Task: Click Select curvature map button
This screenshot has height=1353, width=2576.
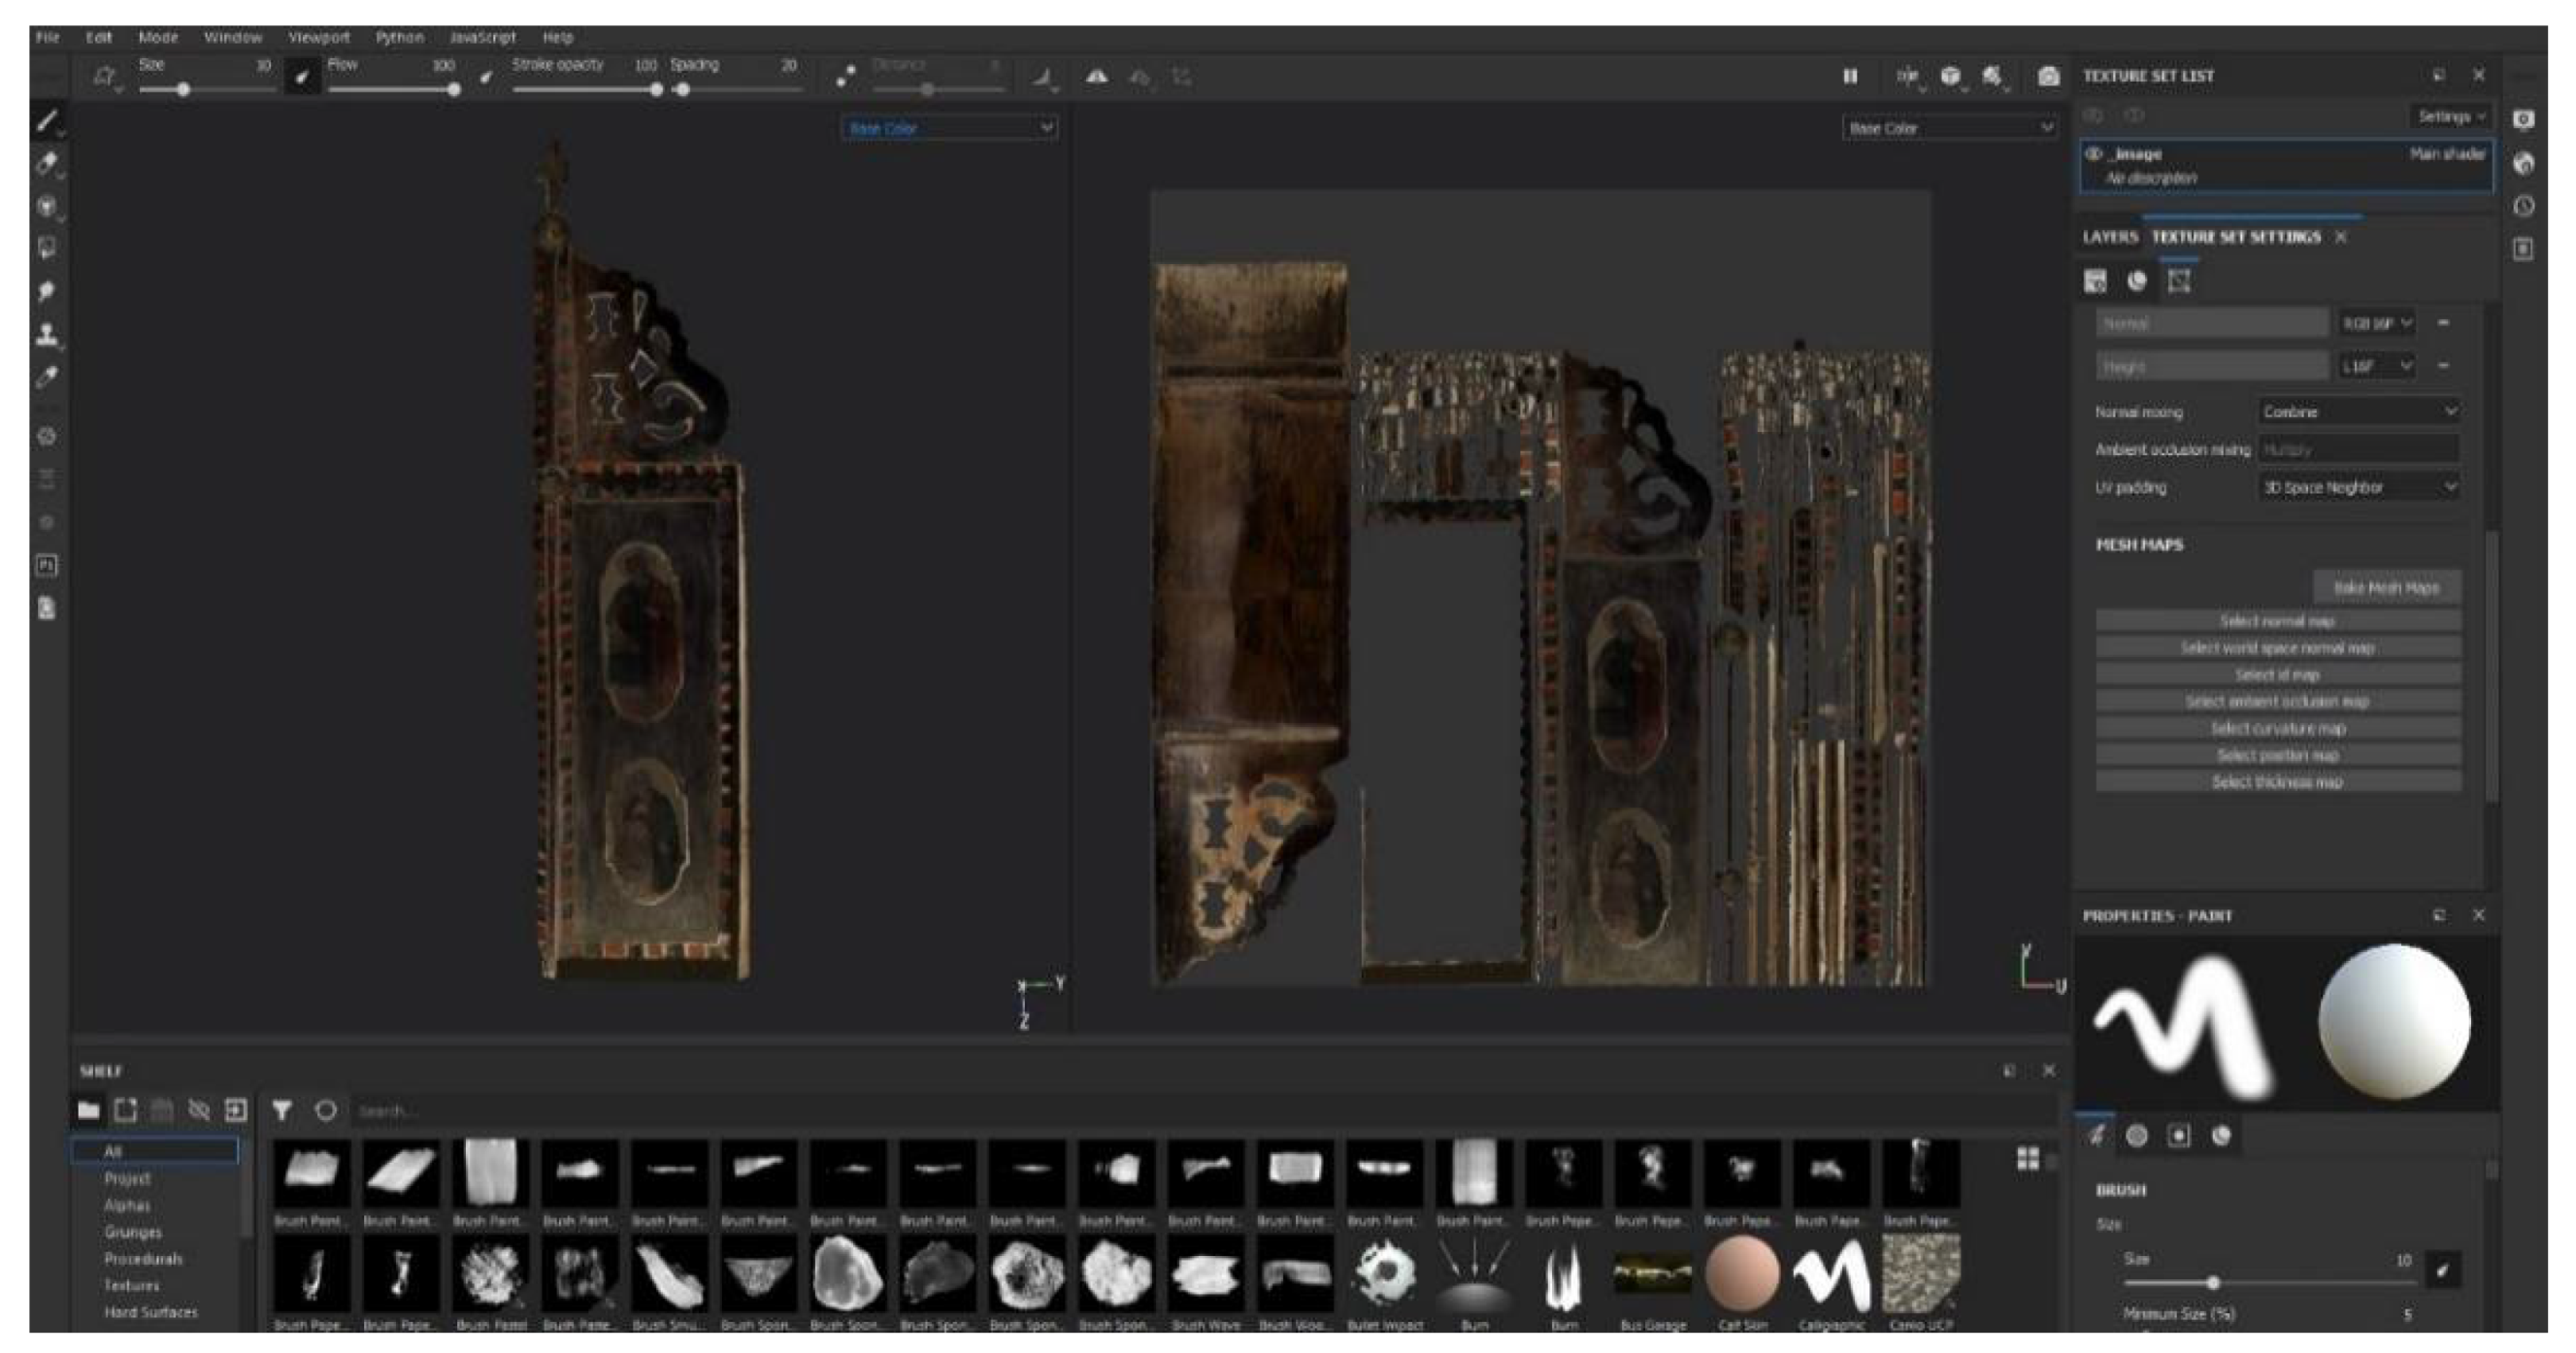Action: click(2277, 728)
